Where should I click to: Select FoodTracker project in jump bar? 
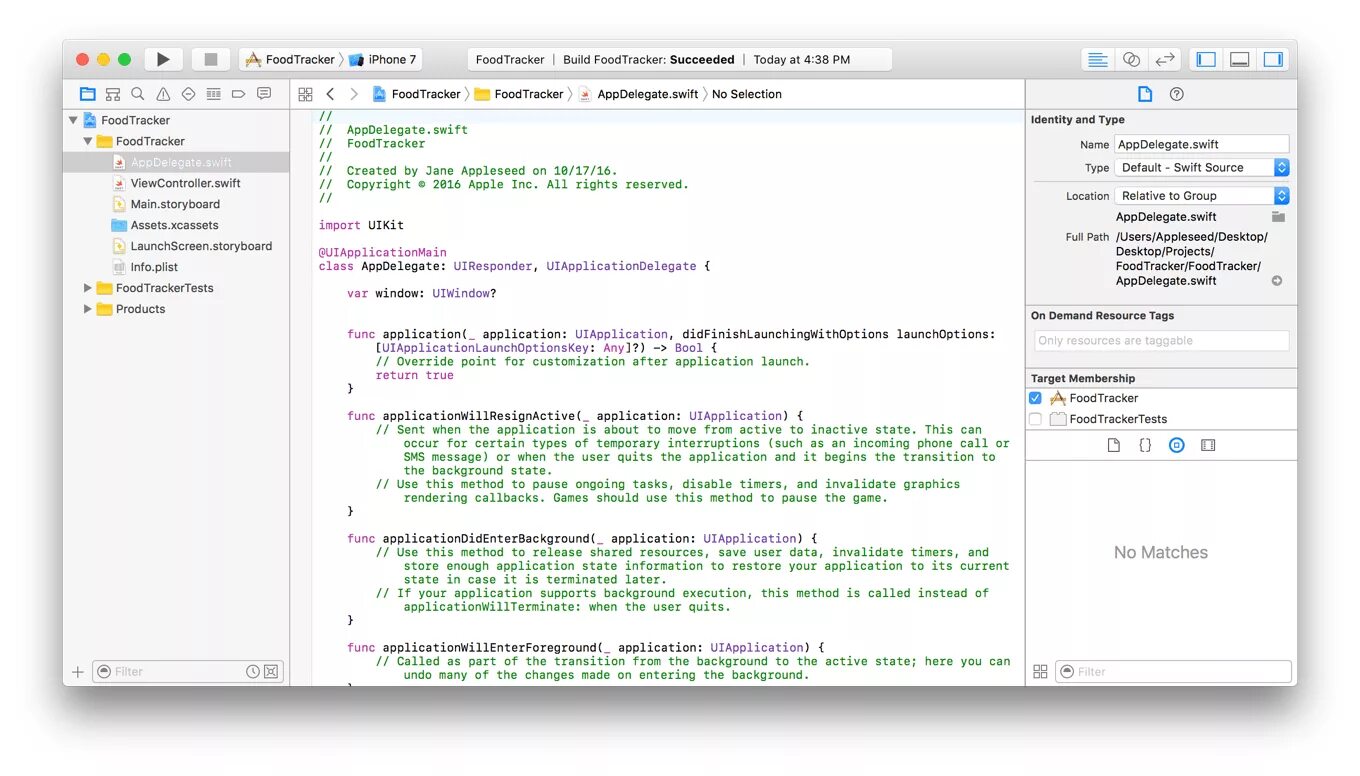click(x=416, y=94)
